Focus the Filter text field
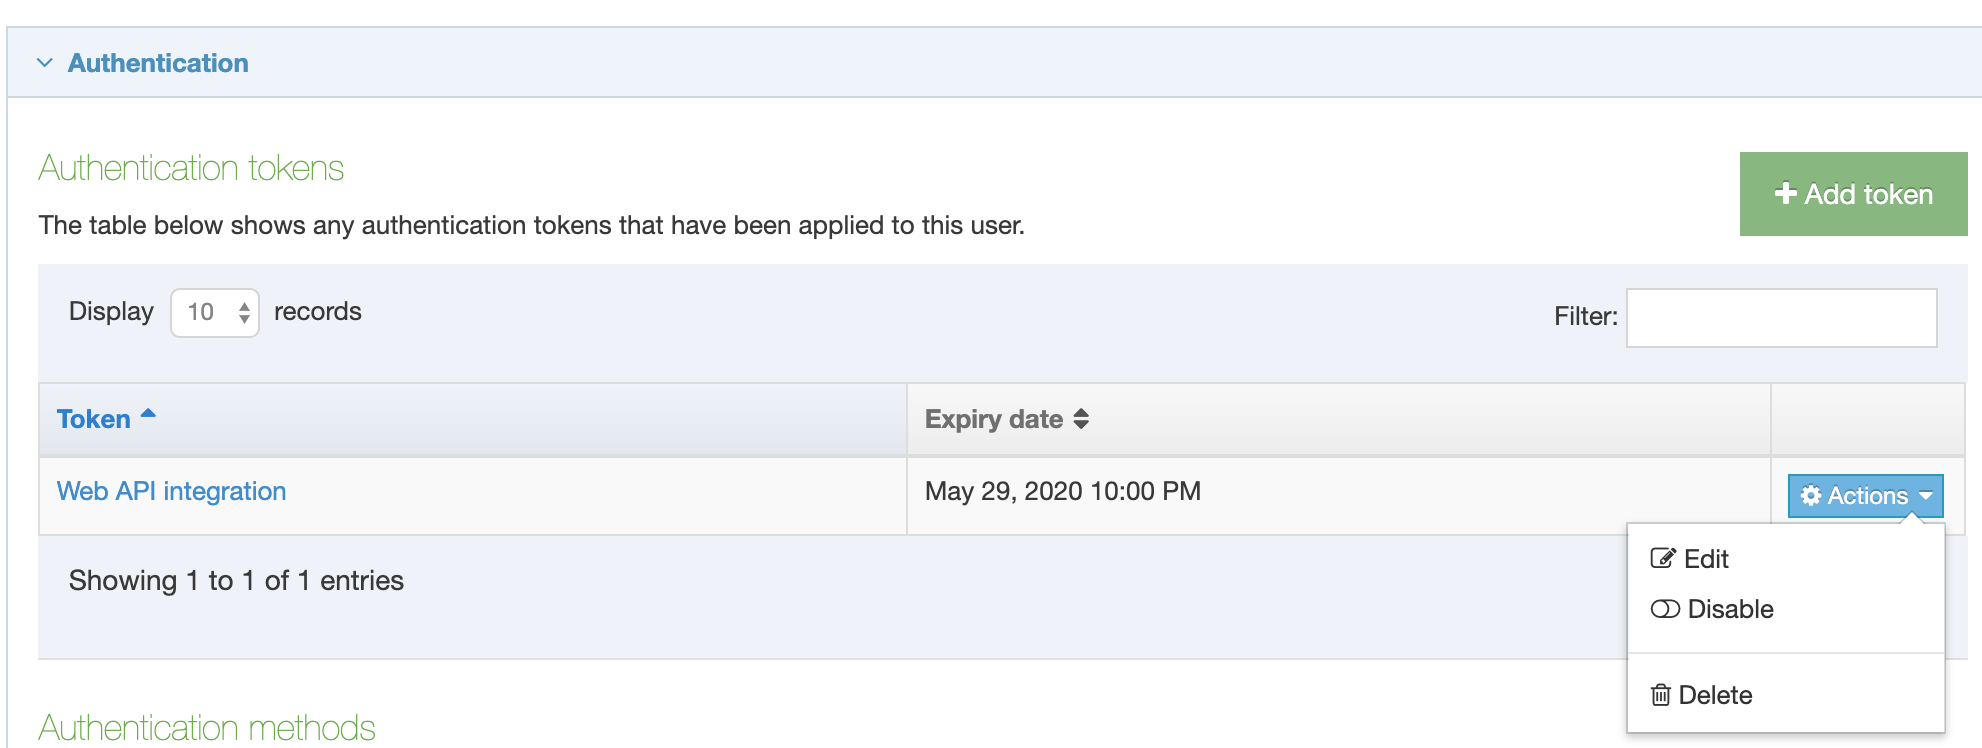Viewport: 1982px width, 748px height. [1781, 318]
